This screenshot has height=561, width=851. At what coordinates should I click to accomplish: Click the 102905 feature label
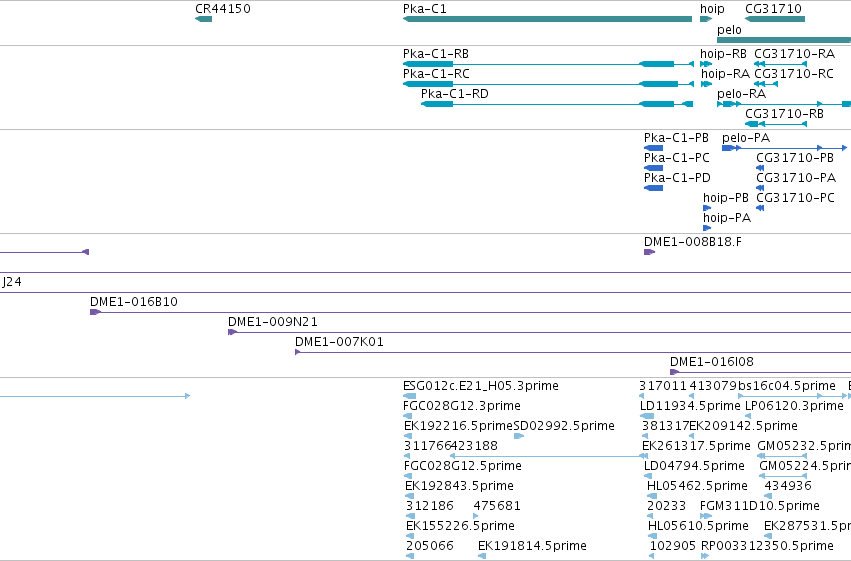[x=673, y=546]
